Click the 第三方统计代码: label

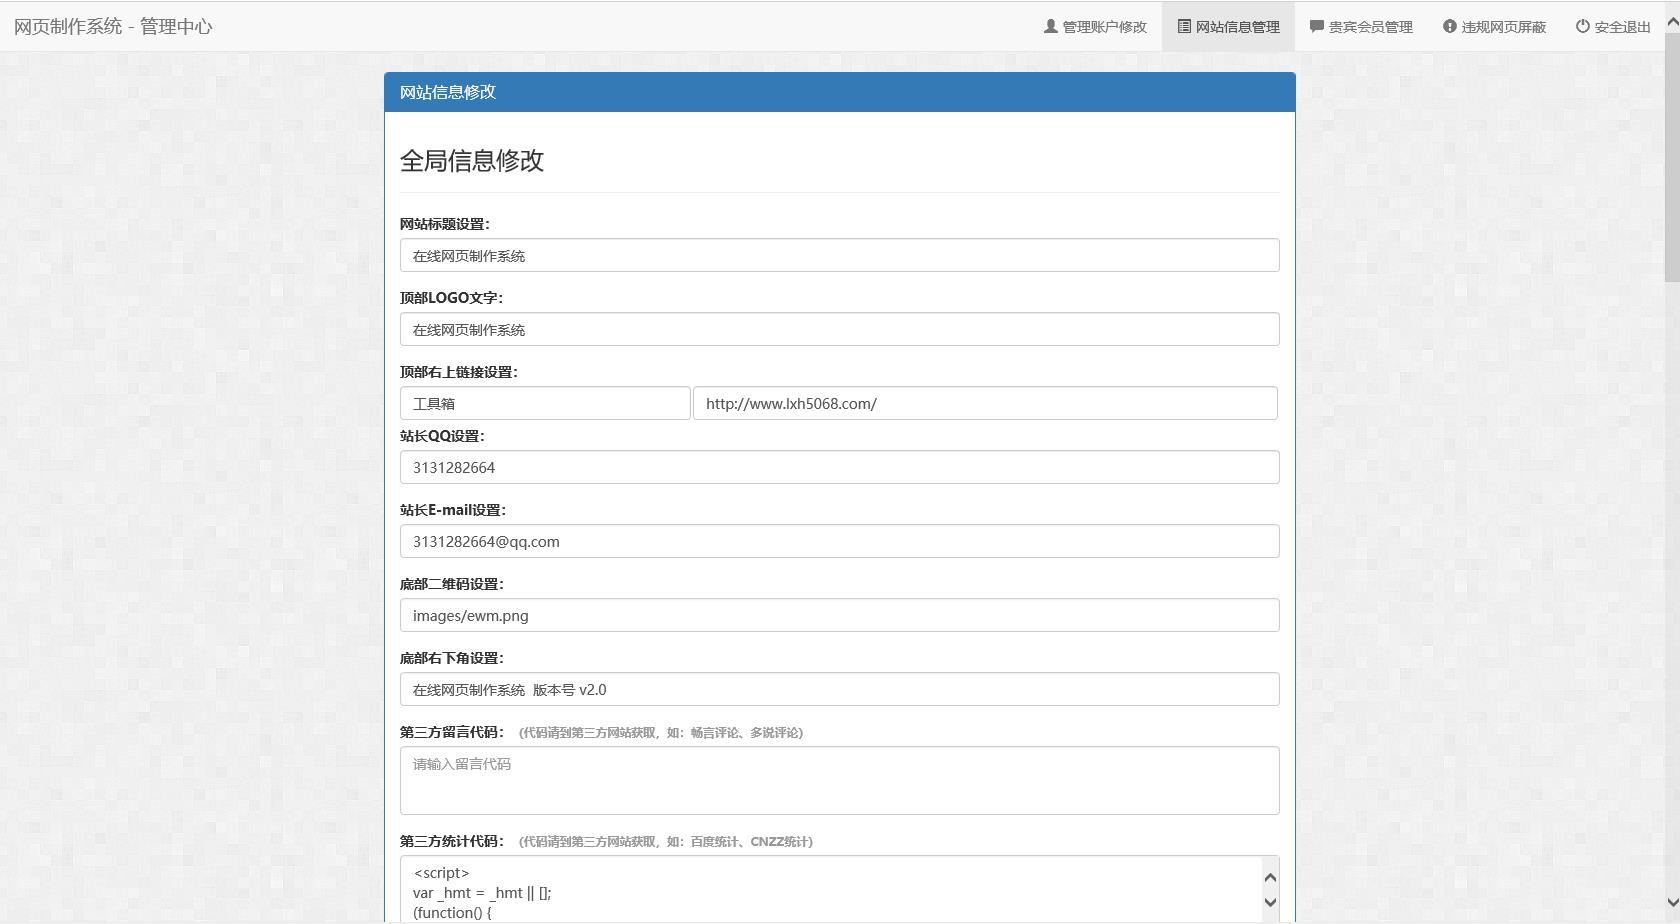coord(452,841)
